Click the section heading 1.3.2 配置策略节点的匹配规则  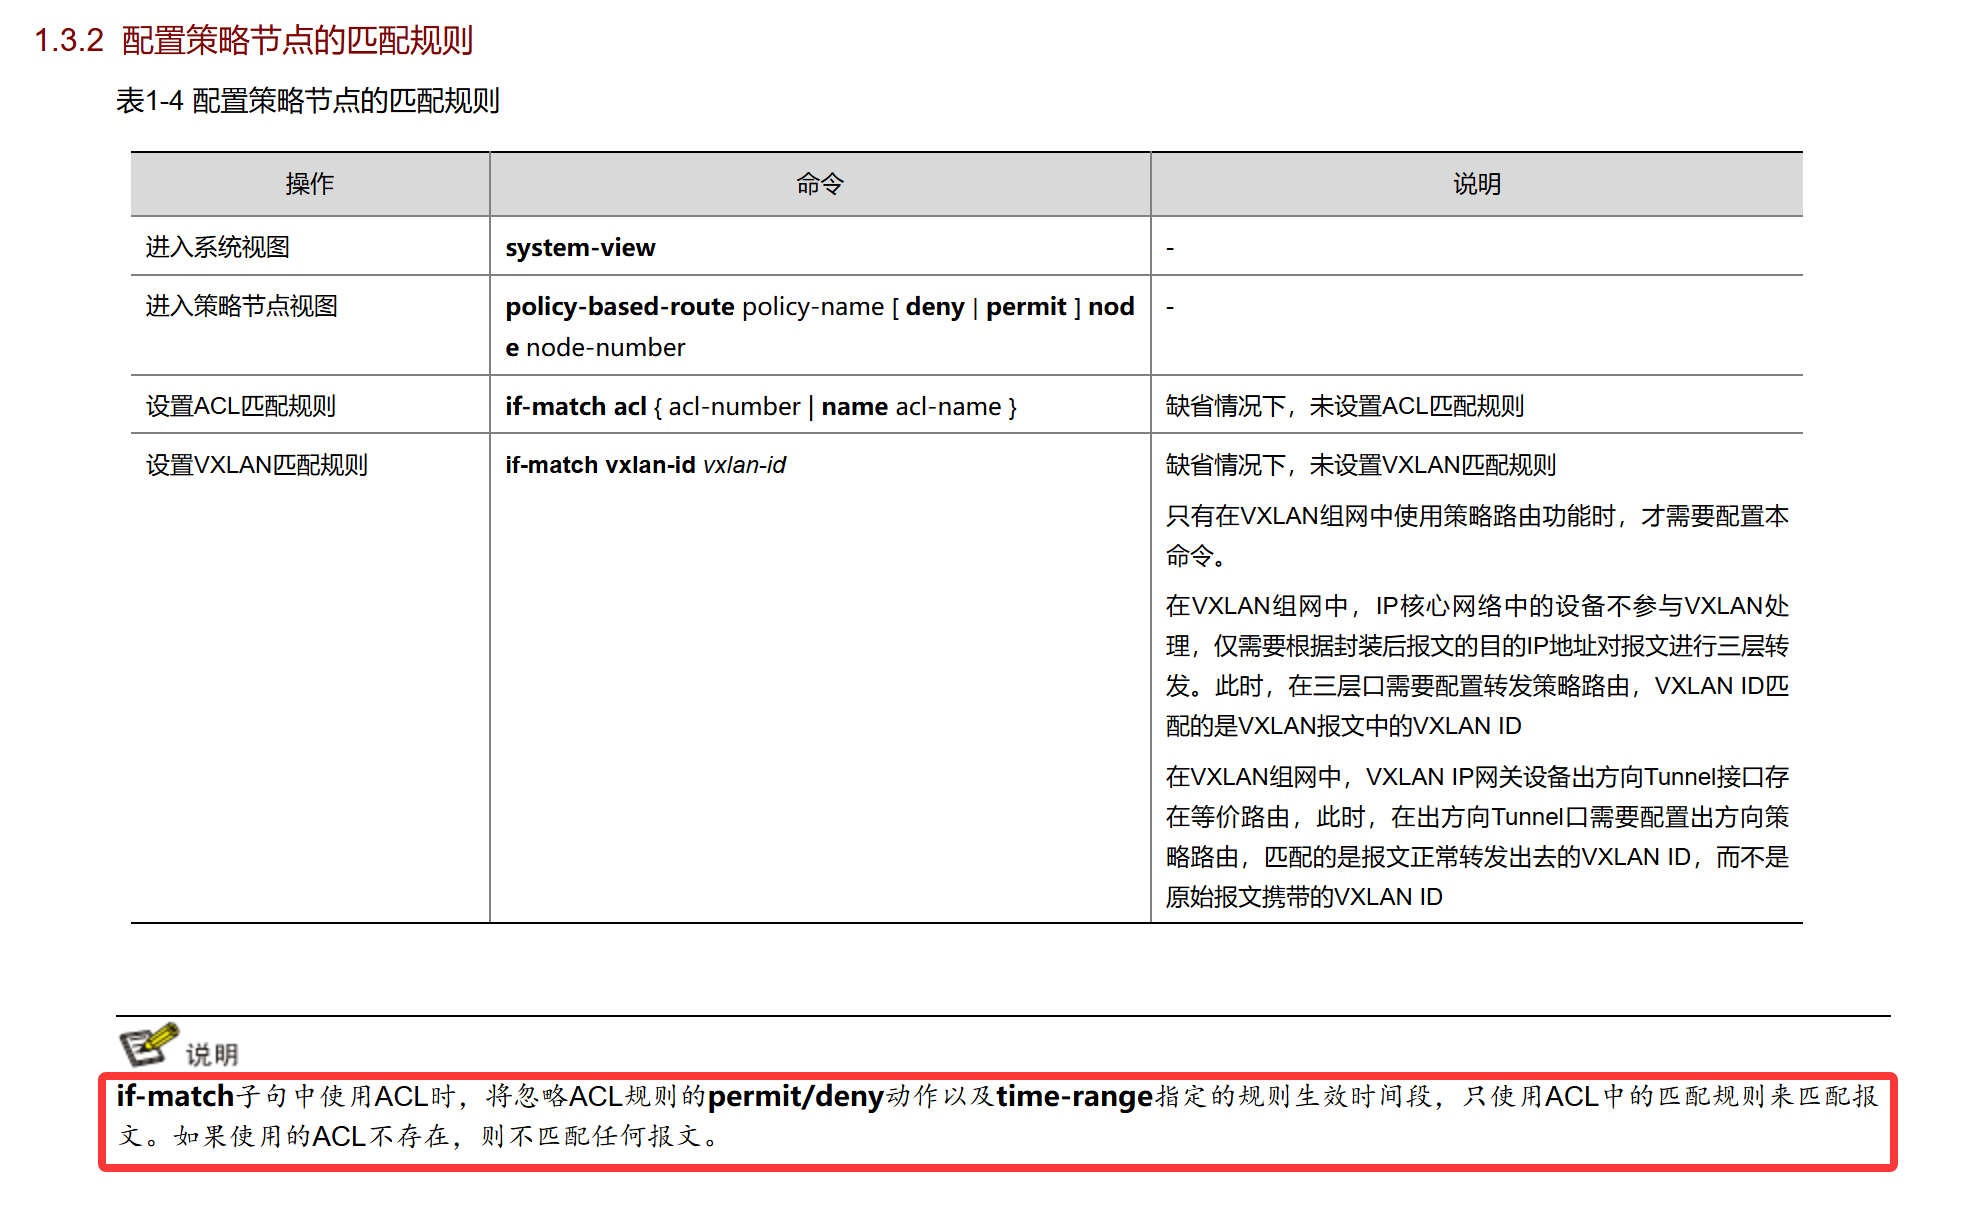(254, 41)
